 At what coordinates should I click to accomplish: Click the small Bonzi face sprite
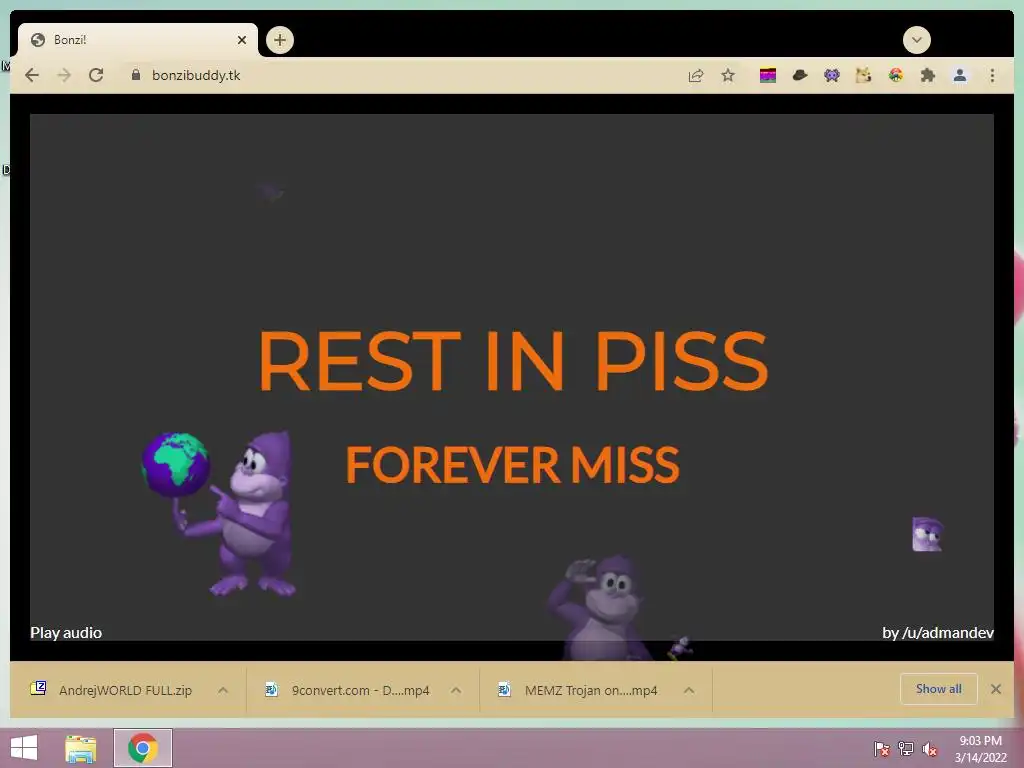927,535
